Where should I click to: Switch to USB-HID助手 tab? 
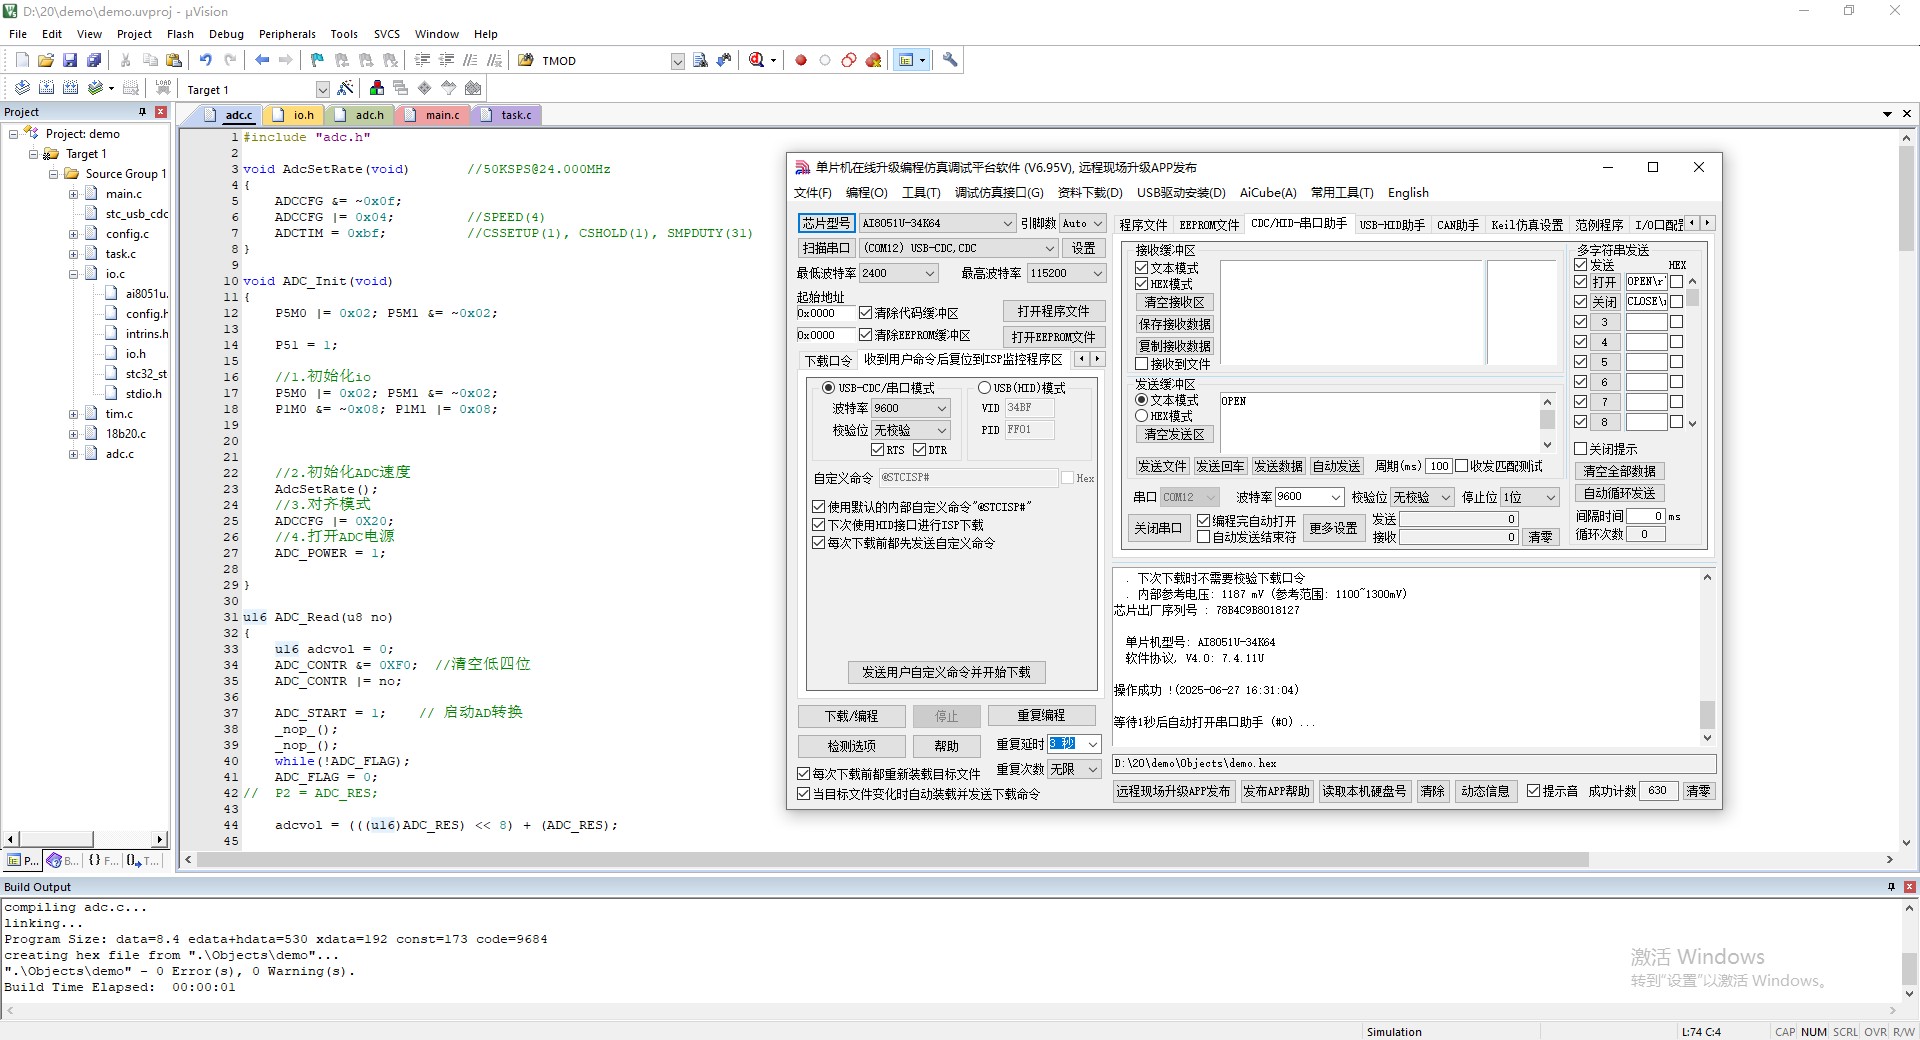coord(1392,225)
